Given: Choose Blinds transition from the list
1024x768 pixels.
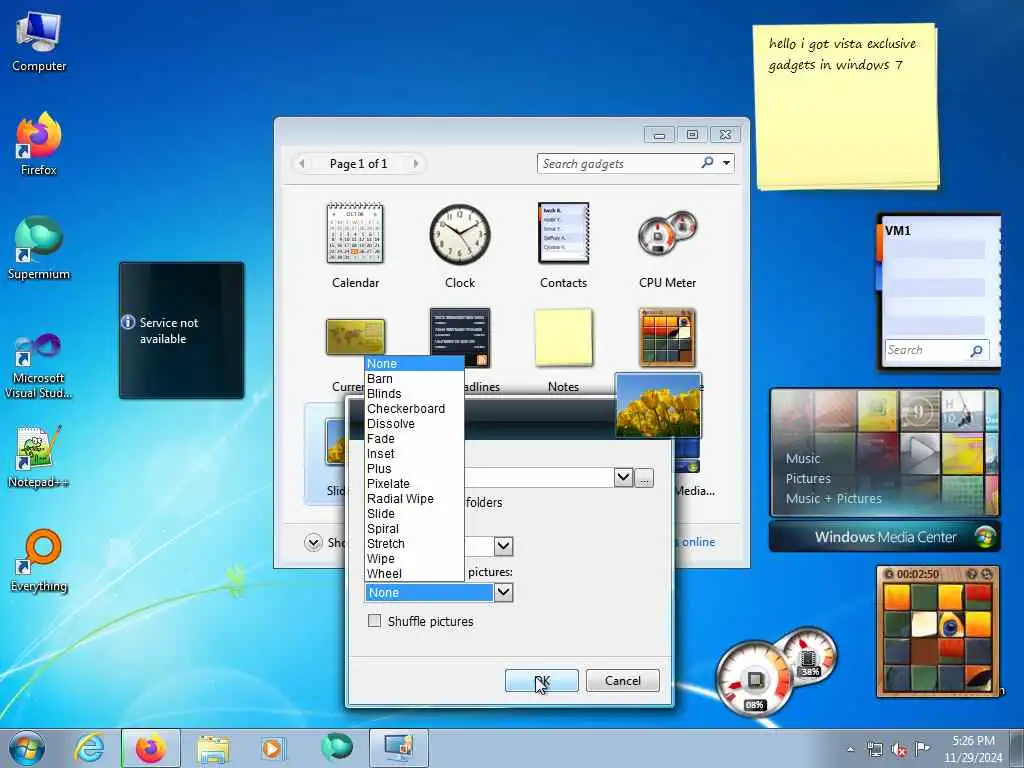Looking at the screenshot, I should [414, 394].
